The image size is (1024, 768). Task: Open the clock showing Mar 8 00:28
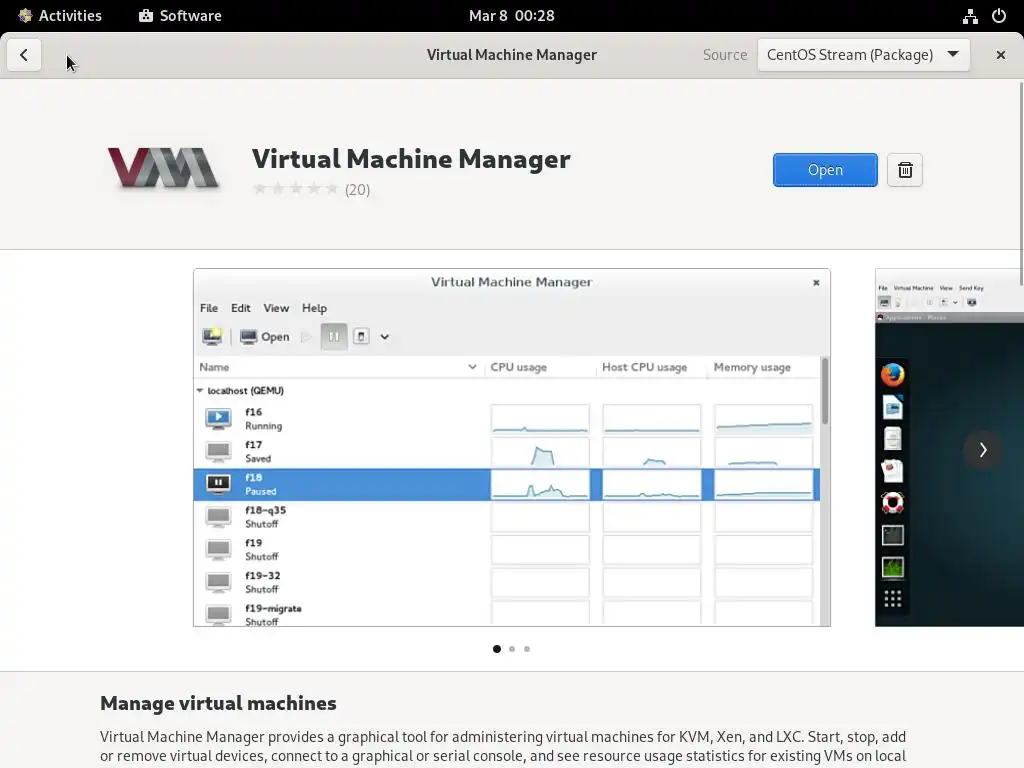[x=511, y=16]
